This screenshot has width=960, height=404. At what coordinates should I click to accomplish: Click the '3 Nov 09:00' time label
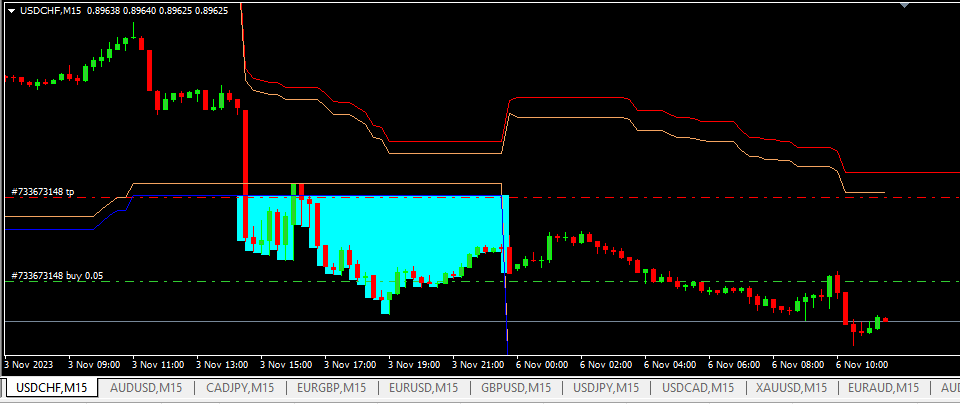[x=94, y=364]
